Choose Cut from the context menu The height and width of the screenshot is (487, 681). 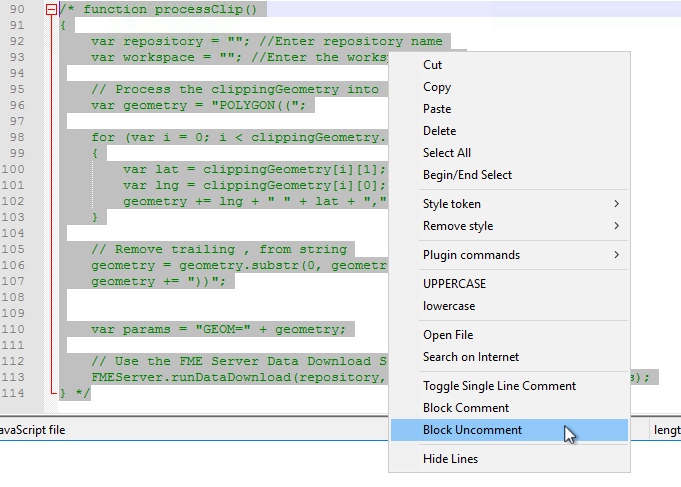[432, 65]
